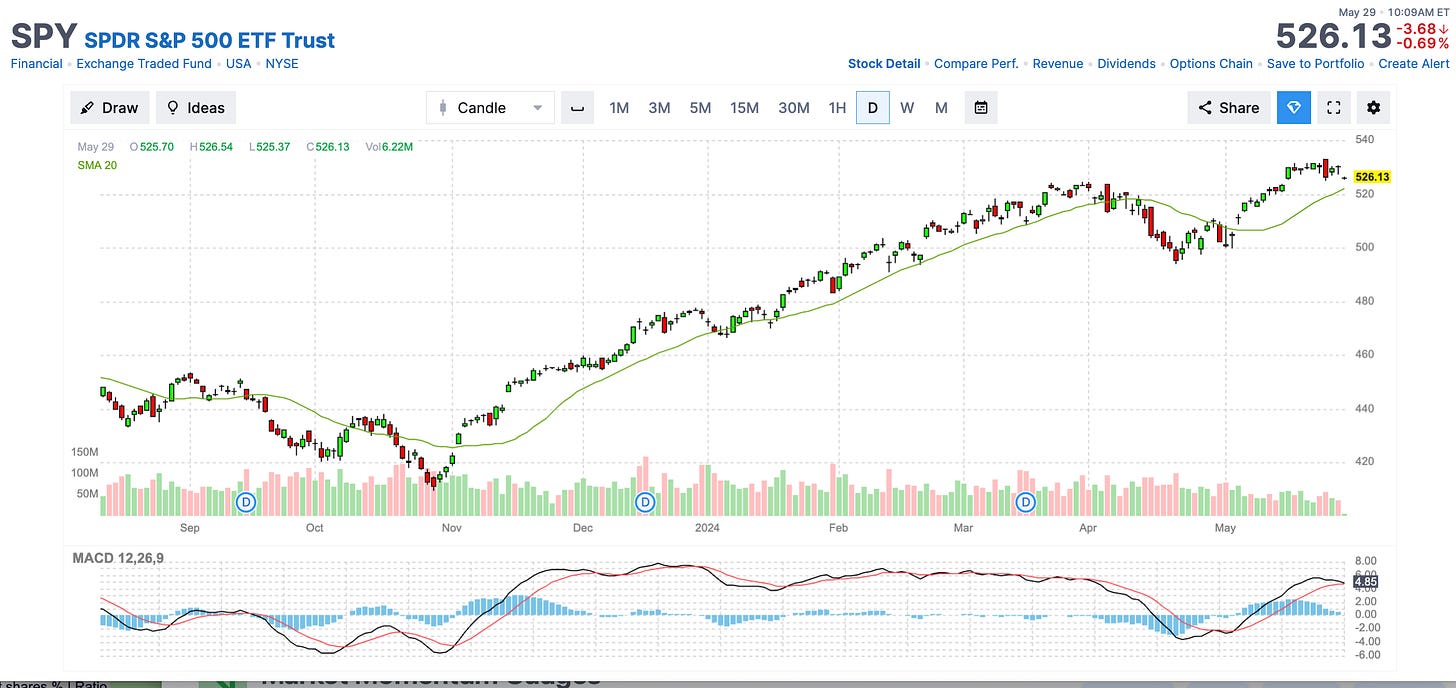Click the large 526.13 quote price
This screenshot has height=688, width=1456.
pos(1333,37)
